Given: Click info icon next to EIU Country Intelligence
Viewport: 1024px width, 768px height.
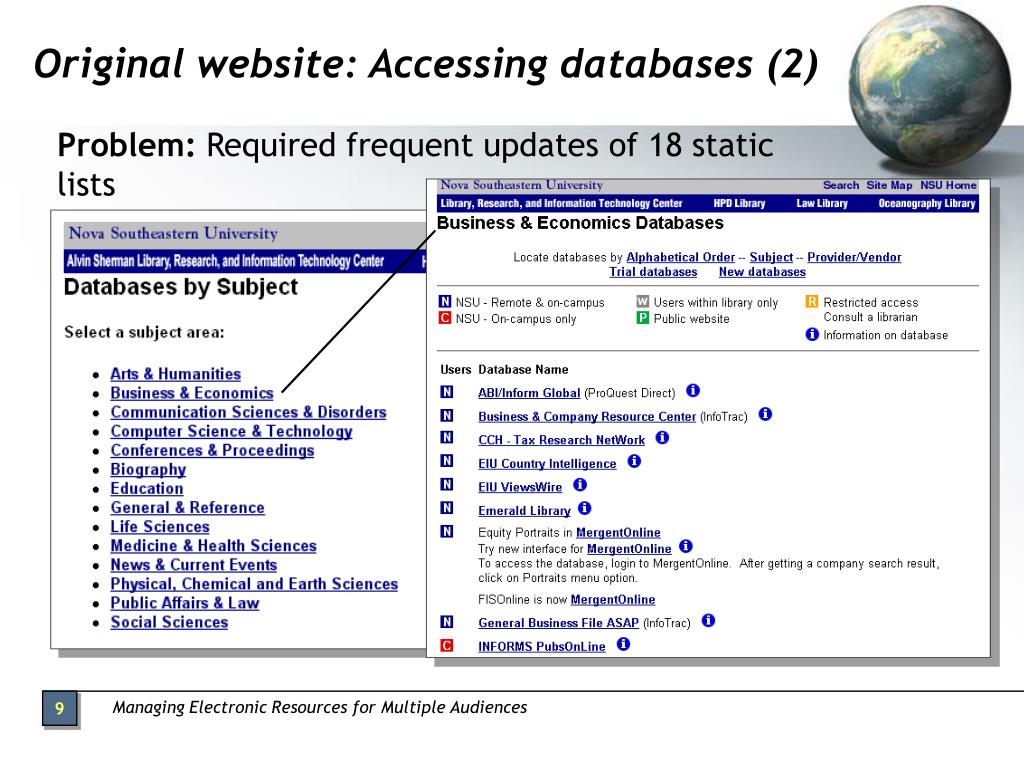Looking at the screenshot, I should pos(634,461).
